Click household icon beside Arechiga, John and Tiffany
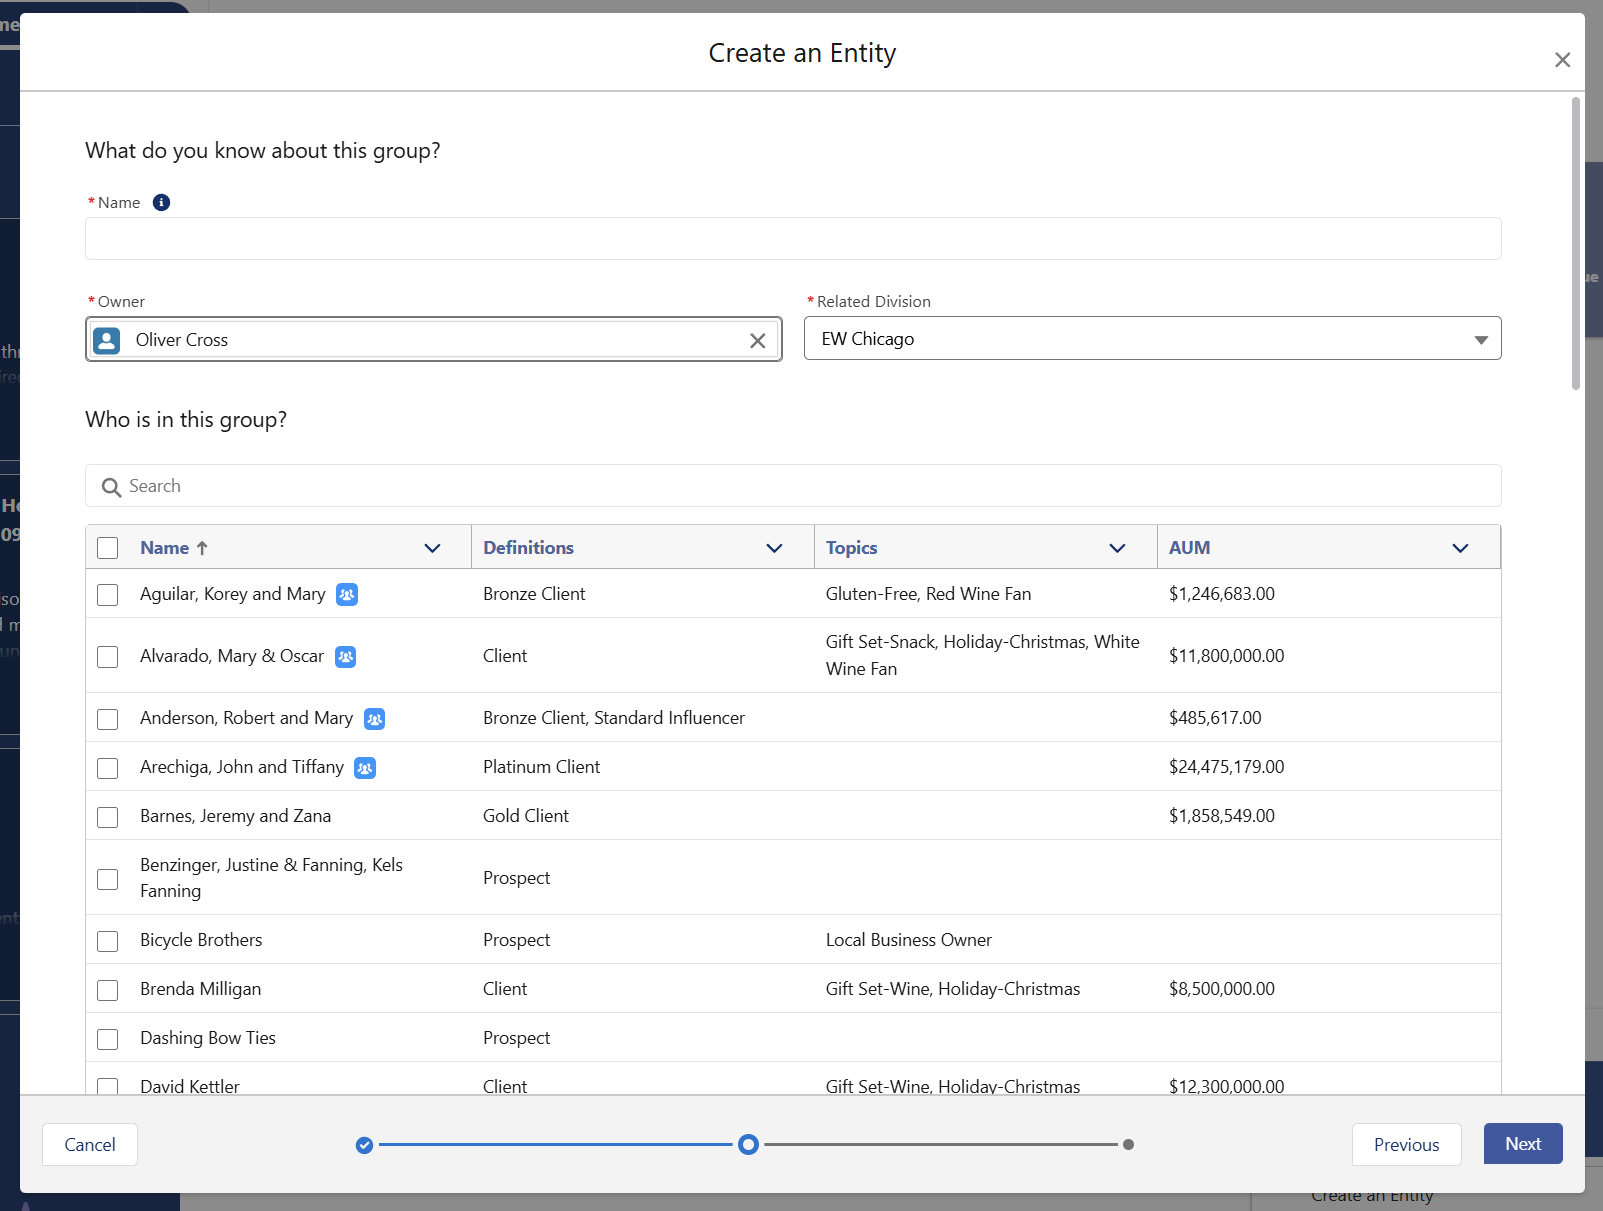Image resolution: width=1603 pixels, height=1211 pixels. point(365,767)
